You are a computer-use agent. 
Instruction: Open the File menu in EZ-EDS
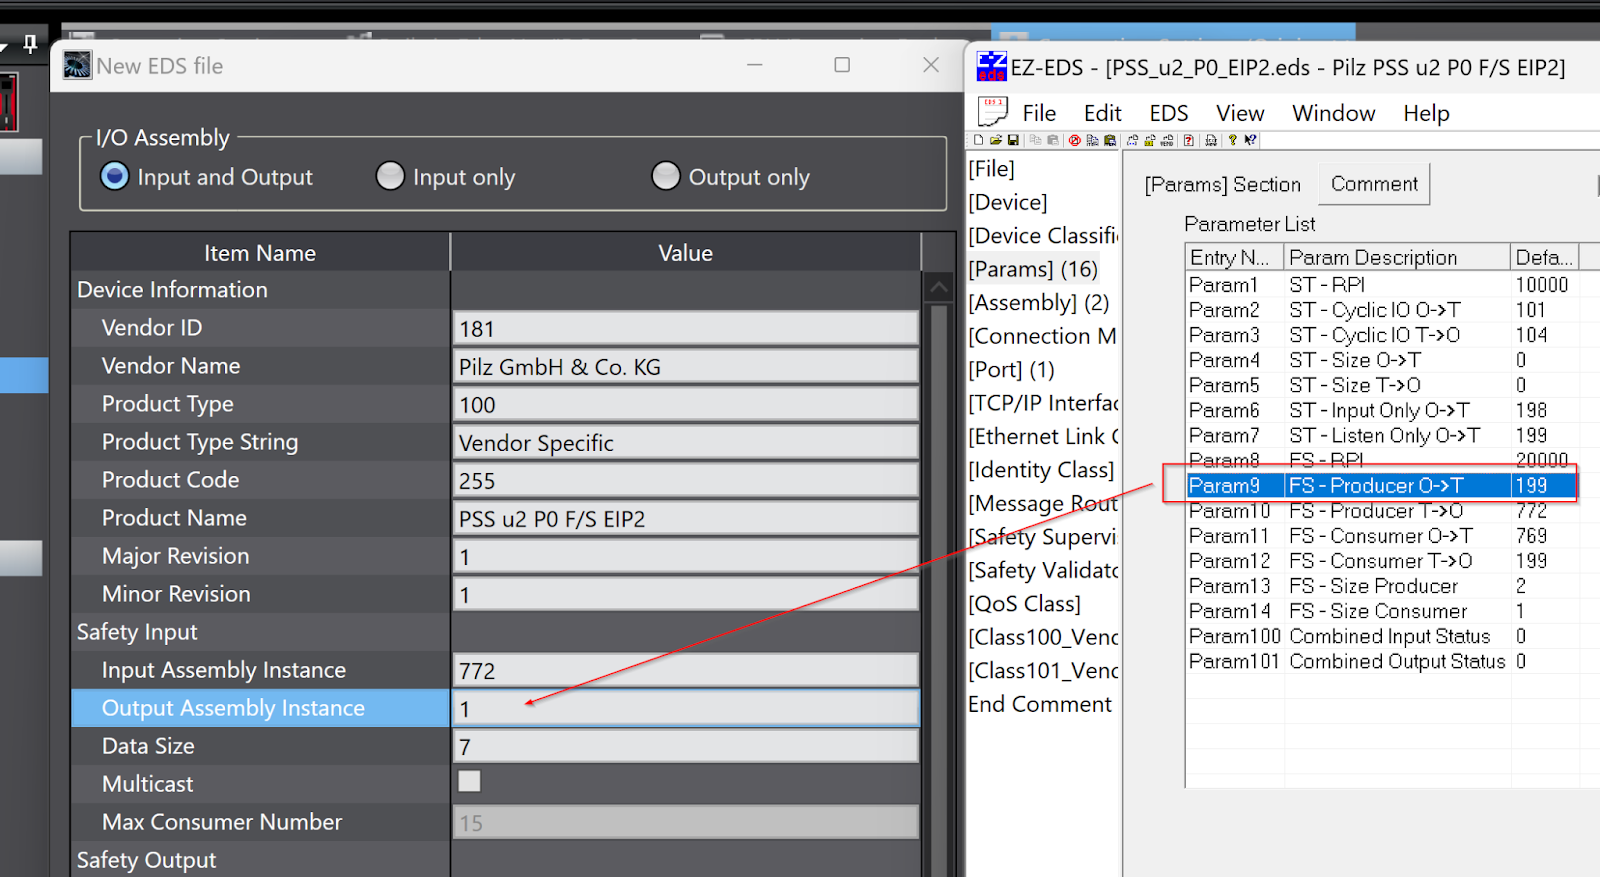[x=1039, y=113]
